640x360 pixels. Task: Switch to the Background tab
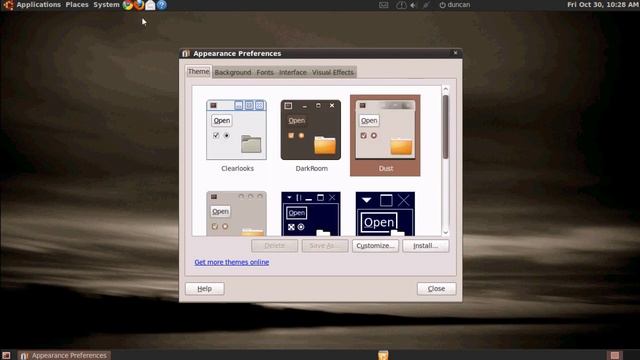click(233, 72)
